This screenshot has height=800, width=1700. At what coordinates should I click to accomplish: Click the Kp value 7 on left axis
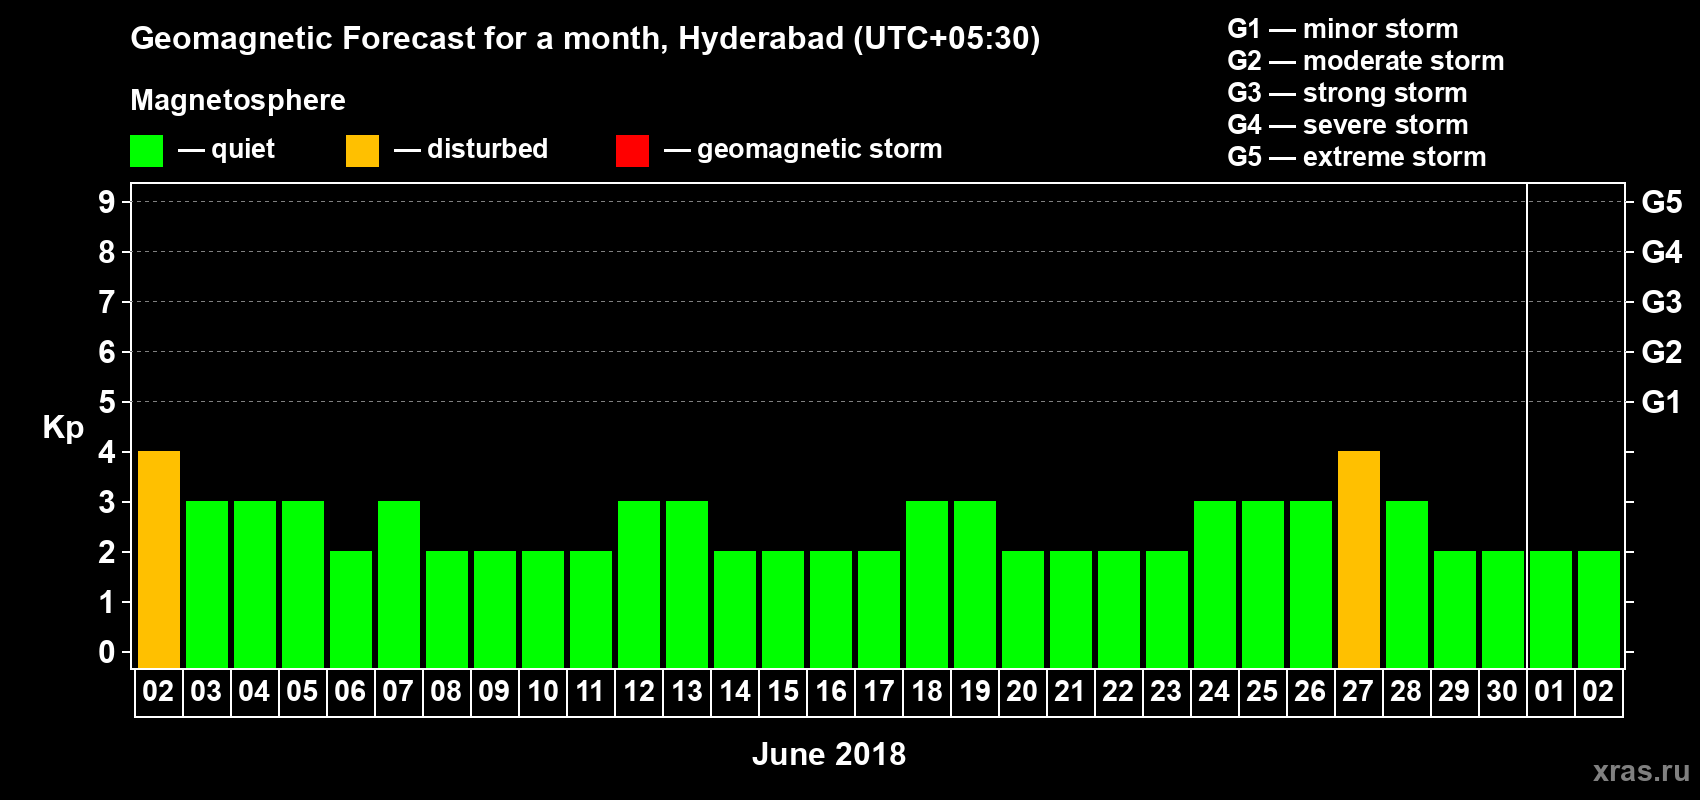pos(107,302)
